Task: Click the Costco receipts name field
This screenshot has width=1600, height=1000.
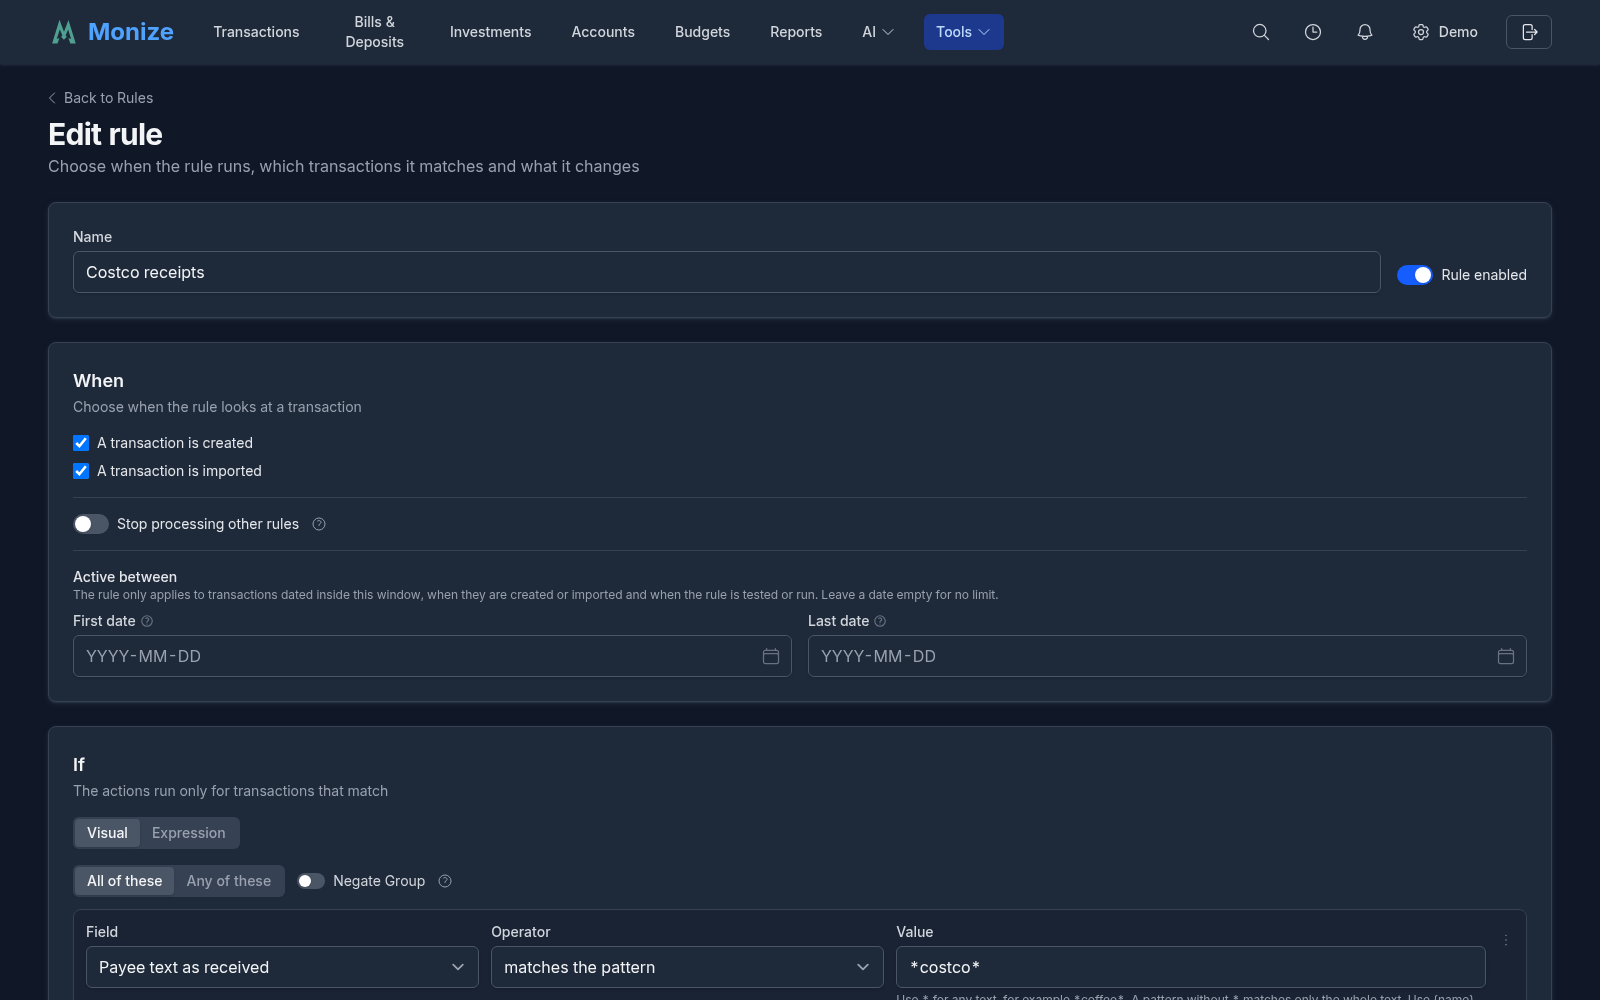Action: [x=726, y=272]
